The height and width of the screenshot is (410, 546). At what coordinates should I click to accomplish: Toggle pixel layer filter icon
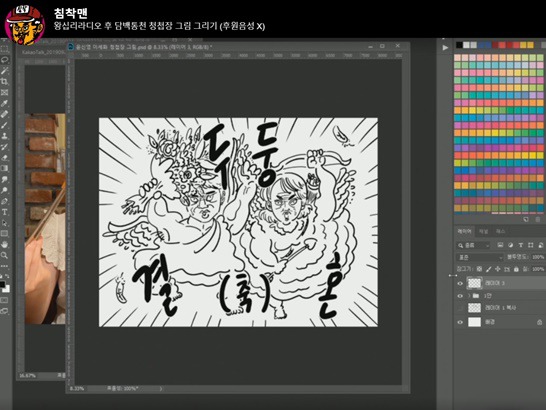pyautogui.click(x=500, y=245)
